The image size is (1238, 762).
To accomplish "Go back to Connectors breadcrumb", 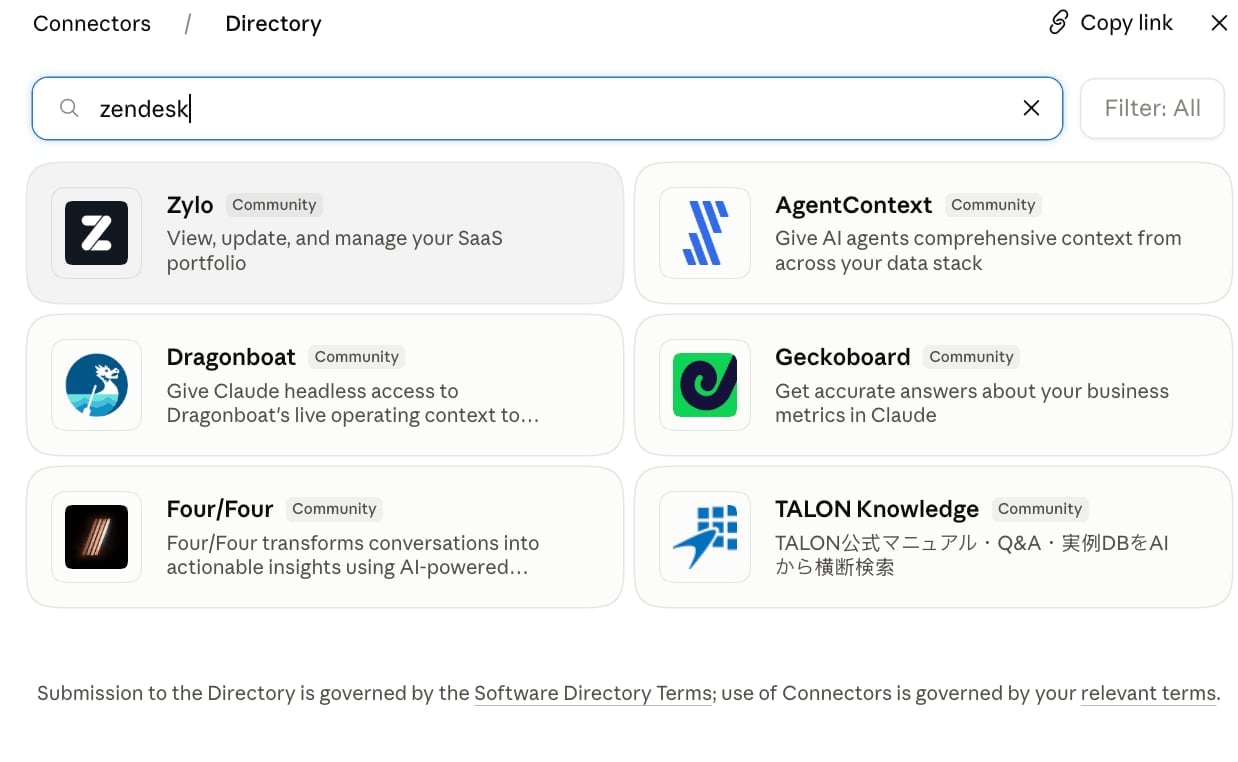I will 92,24.
